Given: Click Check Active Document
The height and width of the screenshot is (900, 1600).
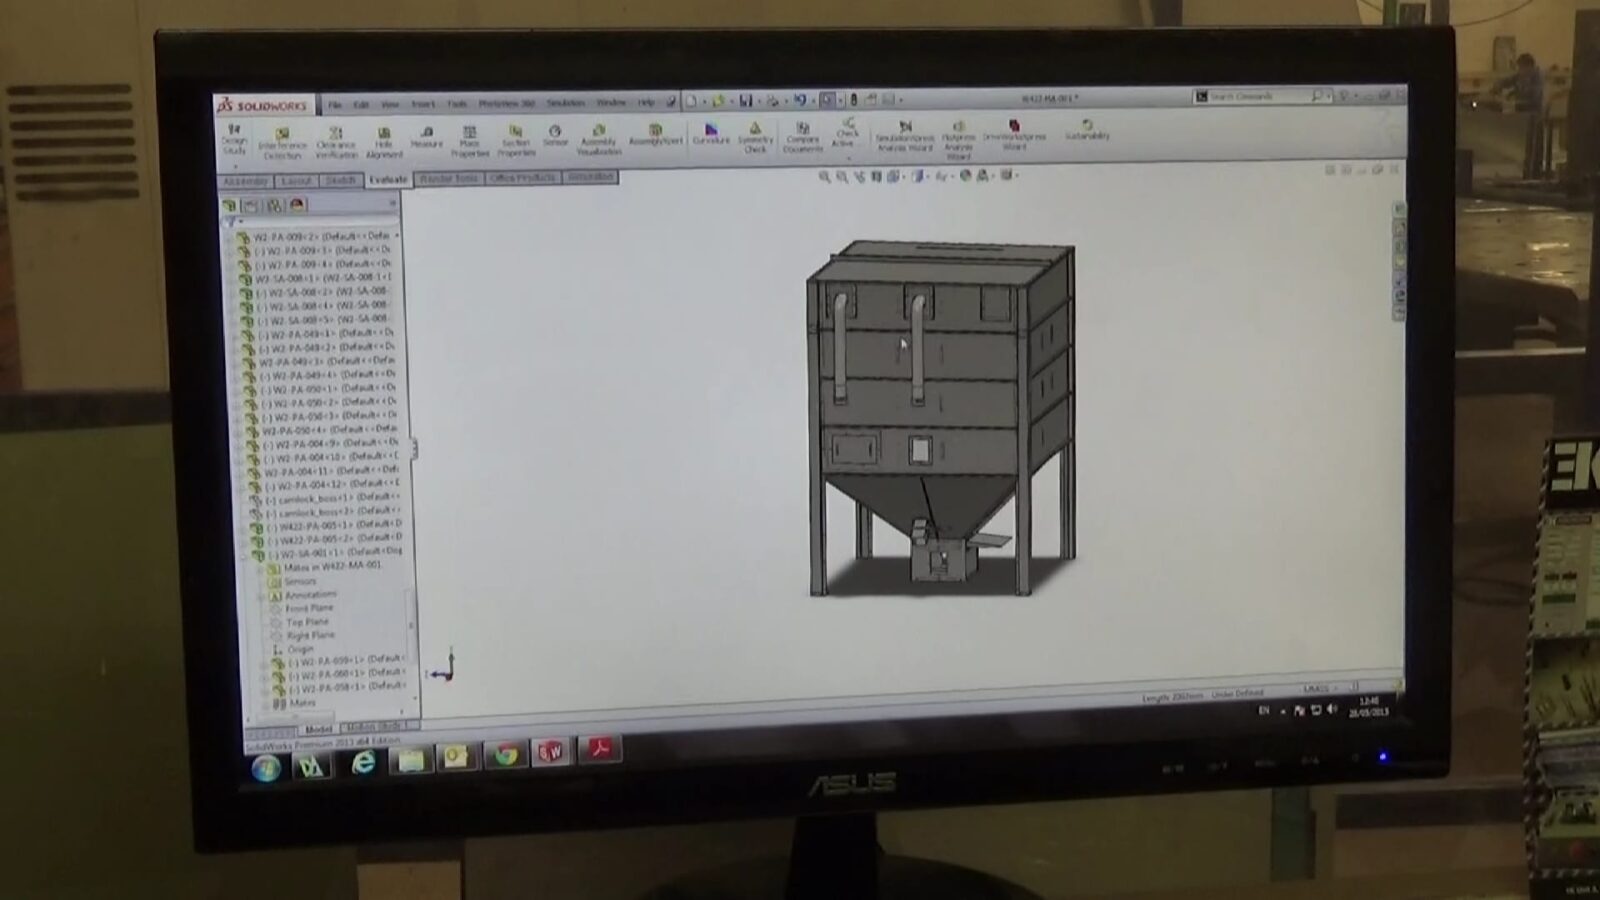Looking at the screenshot, I should click(x=846, y=132).
